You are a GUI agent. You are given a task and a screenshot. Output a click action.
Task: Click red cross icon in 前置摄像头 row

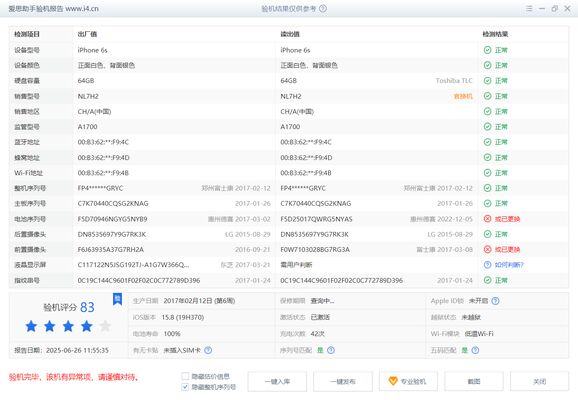(487, 250)
